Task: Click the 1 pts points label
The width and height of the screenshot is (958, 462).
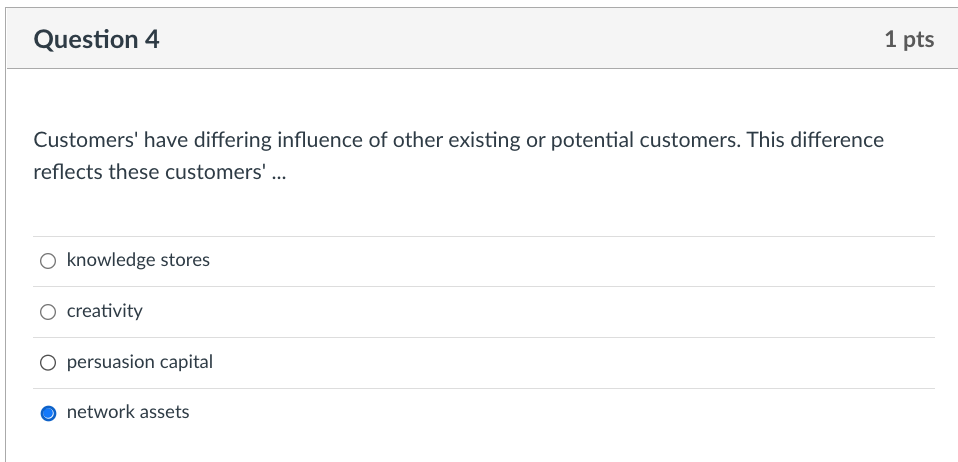Action: [x=908, y=40]
